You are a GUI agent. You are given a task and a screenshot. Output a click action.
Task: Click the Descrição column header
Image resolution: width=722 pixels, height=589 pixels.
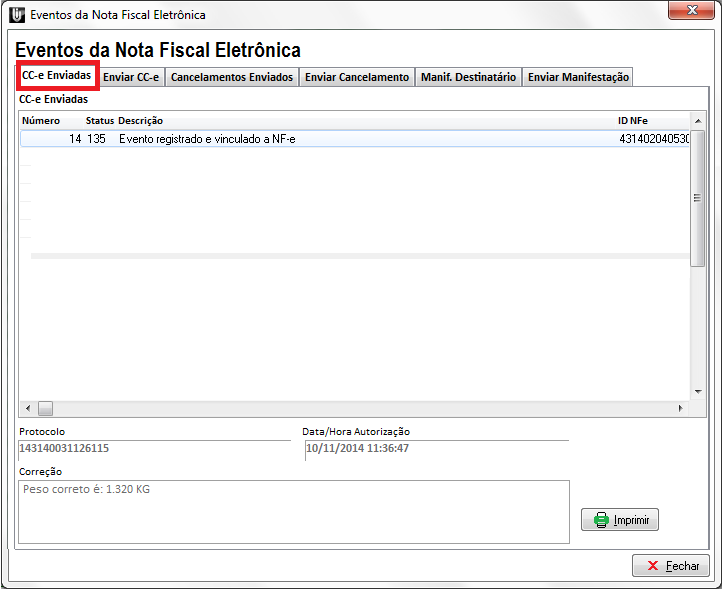(140, 121)
